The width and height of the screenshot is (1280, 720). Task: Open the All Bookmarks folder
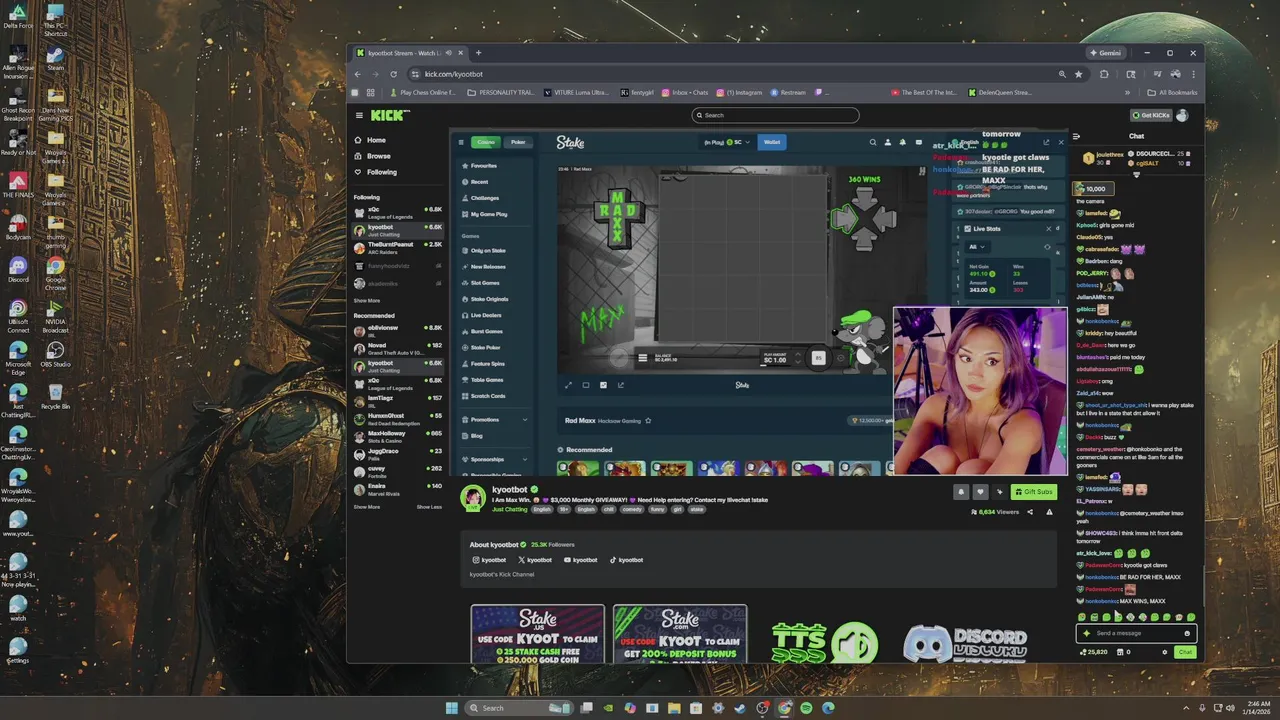point(1173,92)
